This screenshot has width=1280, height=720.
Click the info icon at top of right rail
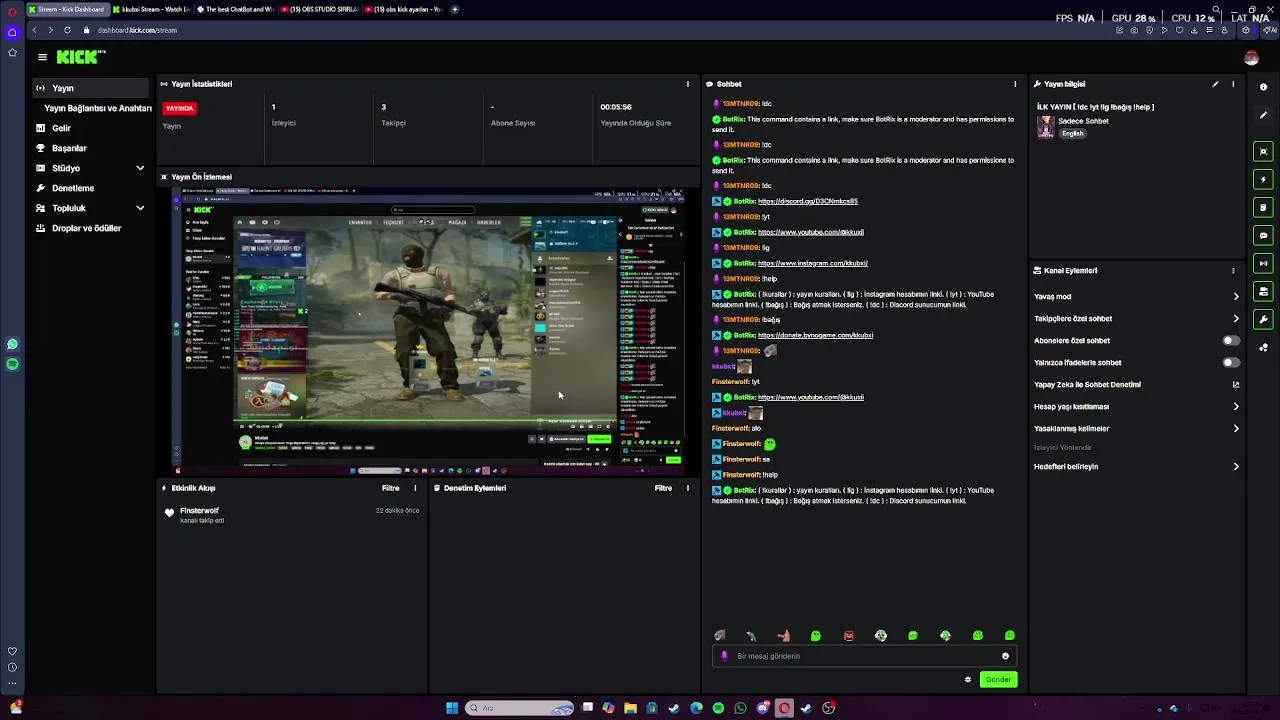pos(1263,87)
